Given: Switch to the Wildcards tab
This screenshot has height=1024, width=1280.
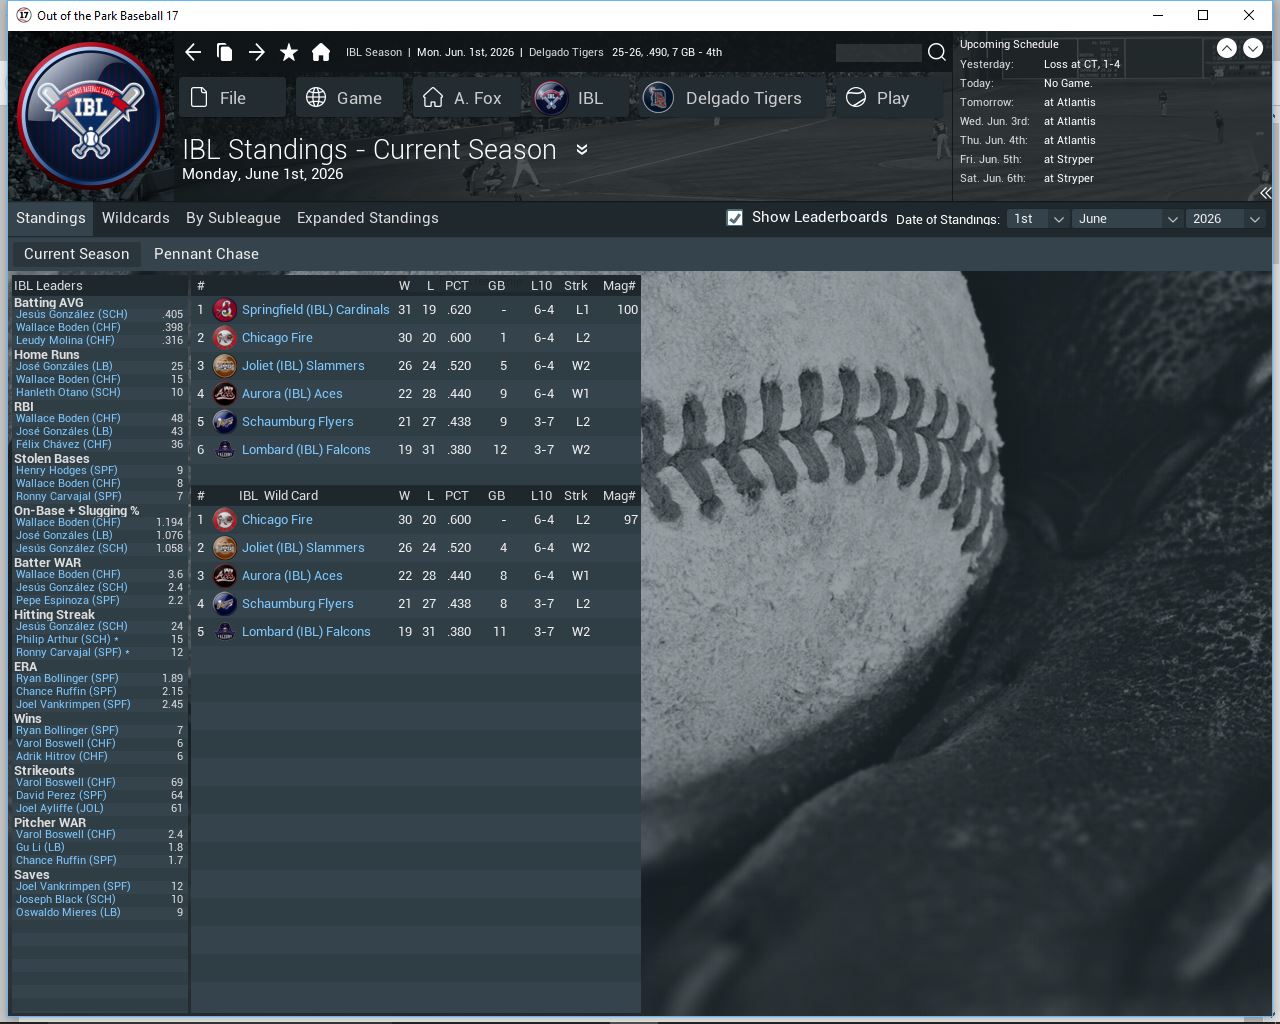Looking at the screenshot, I should 136,218.
